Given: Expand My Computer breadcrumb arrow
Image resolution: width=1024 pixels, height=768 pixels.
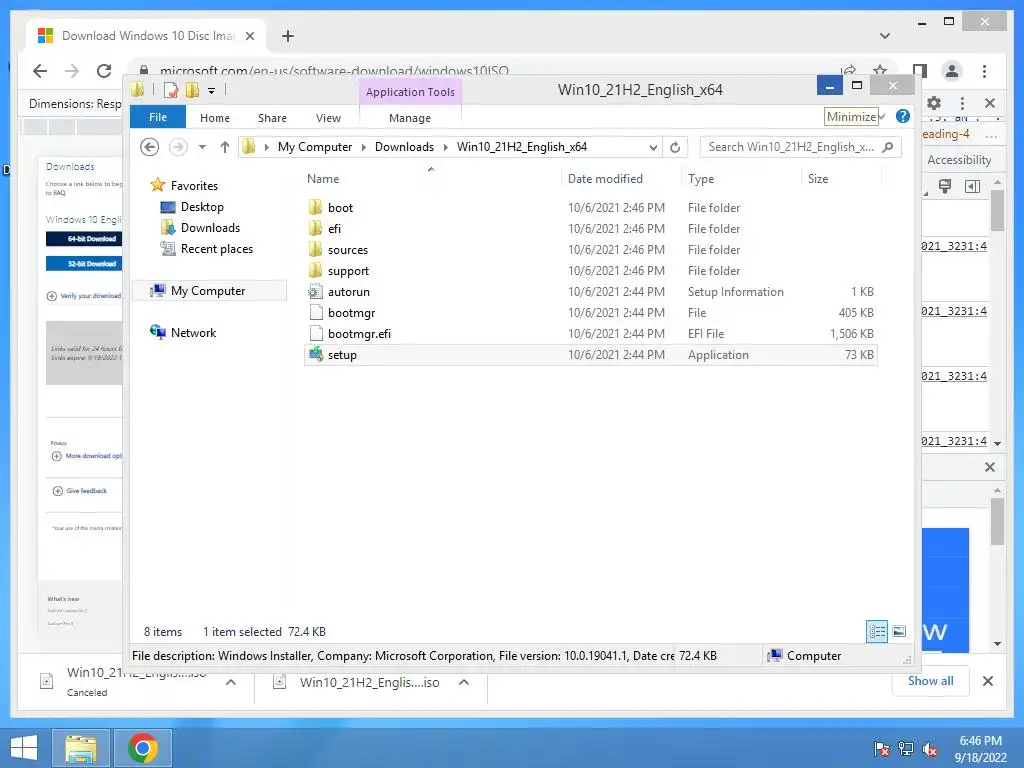Looking at the screenshot, I should (x=364, y=147).
